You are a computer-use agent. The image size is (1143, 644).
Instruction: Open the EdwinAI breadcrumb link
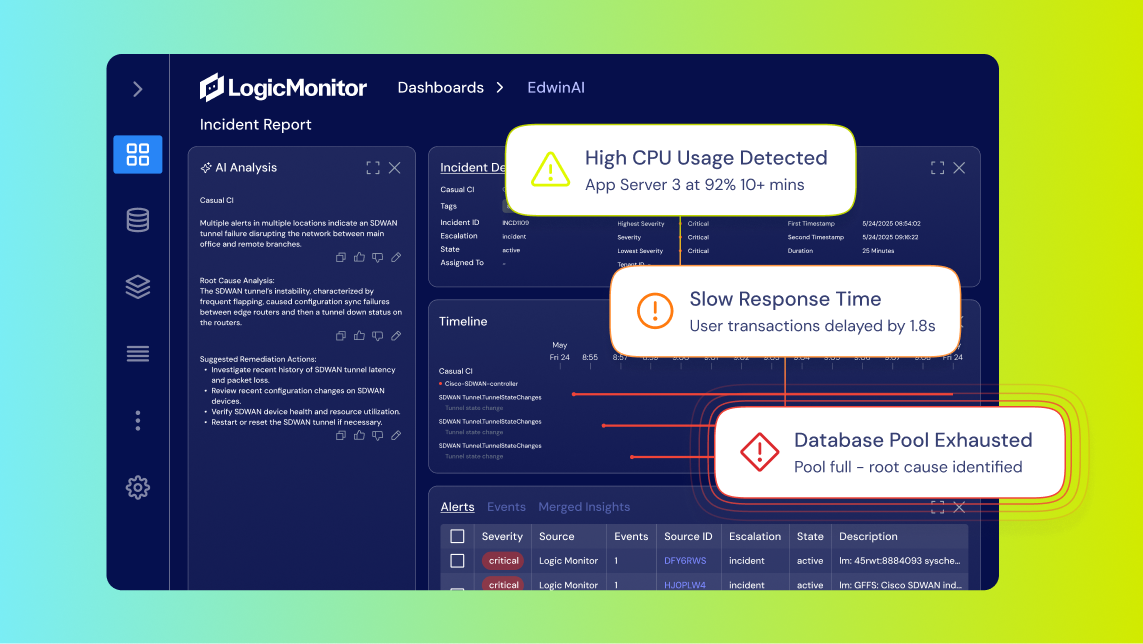556,88
